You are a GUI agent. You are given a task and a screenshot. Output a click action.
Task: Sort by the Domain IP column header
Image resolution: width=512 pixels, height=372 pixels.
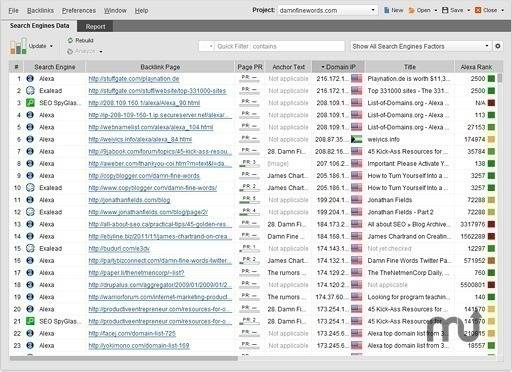[x=338, y=67]
